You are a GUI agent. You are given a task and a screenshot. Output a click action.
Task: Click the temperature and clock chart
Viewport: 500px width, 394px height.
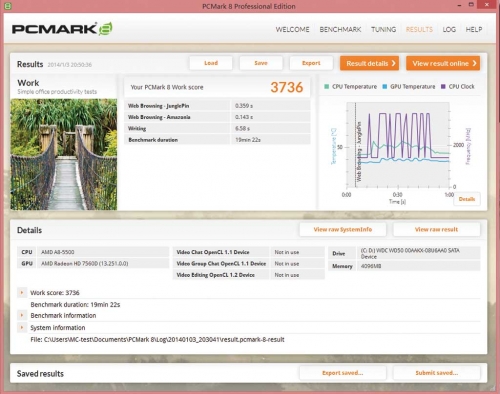tap(398, 146)
